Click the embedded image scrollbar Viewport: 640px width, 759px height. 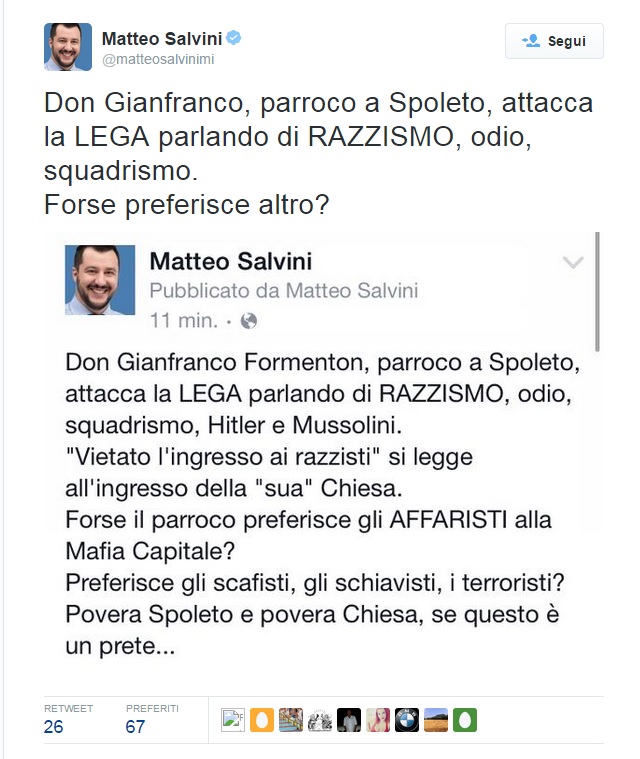coord(598,290)
